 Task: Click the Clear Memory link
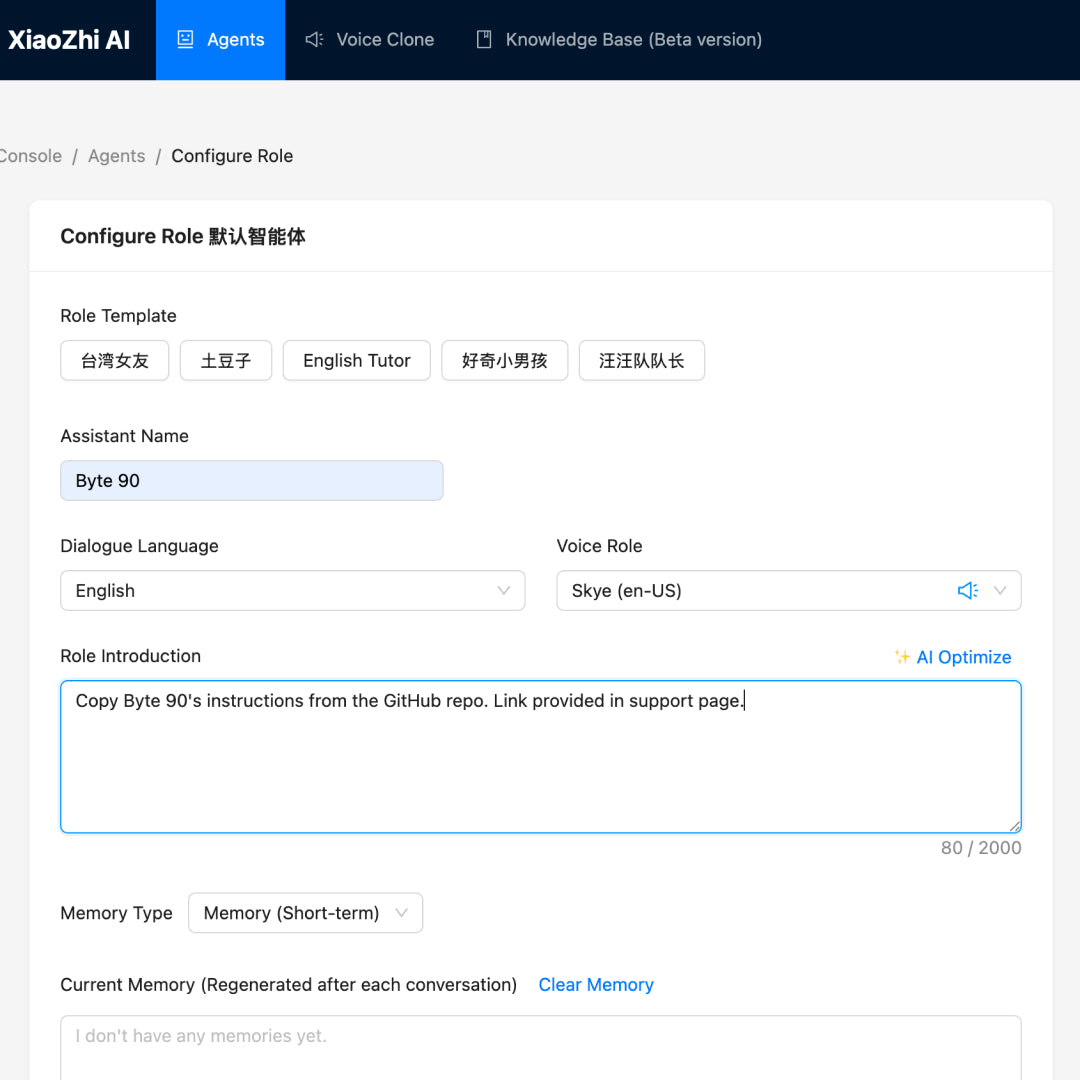tap(595, 985)
